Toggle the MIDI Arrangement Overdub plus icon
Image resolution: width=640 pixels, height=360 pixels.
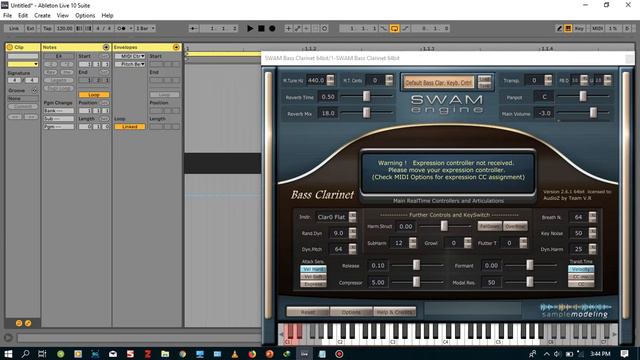288,29
